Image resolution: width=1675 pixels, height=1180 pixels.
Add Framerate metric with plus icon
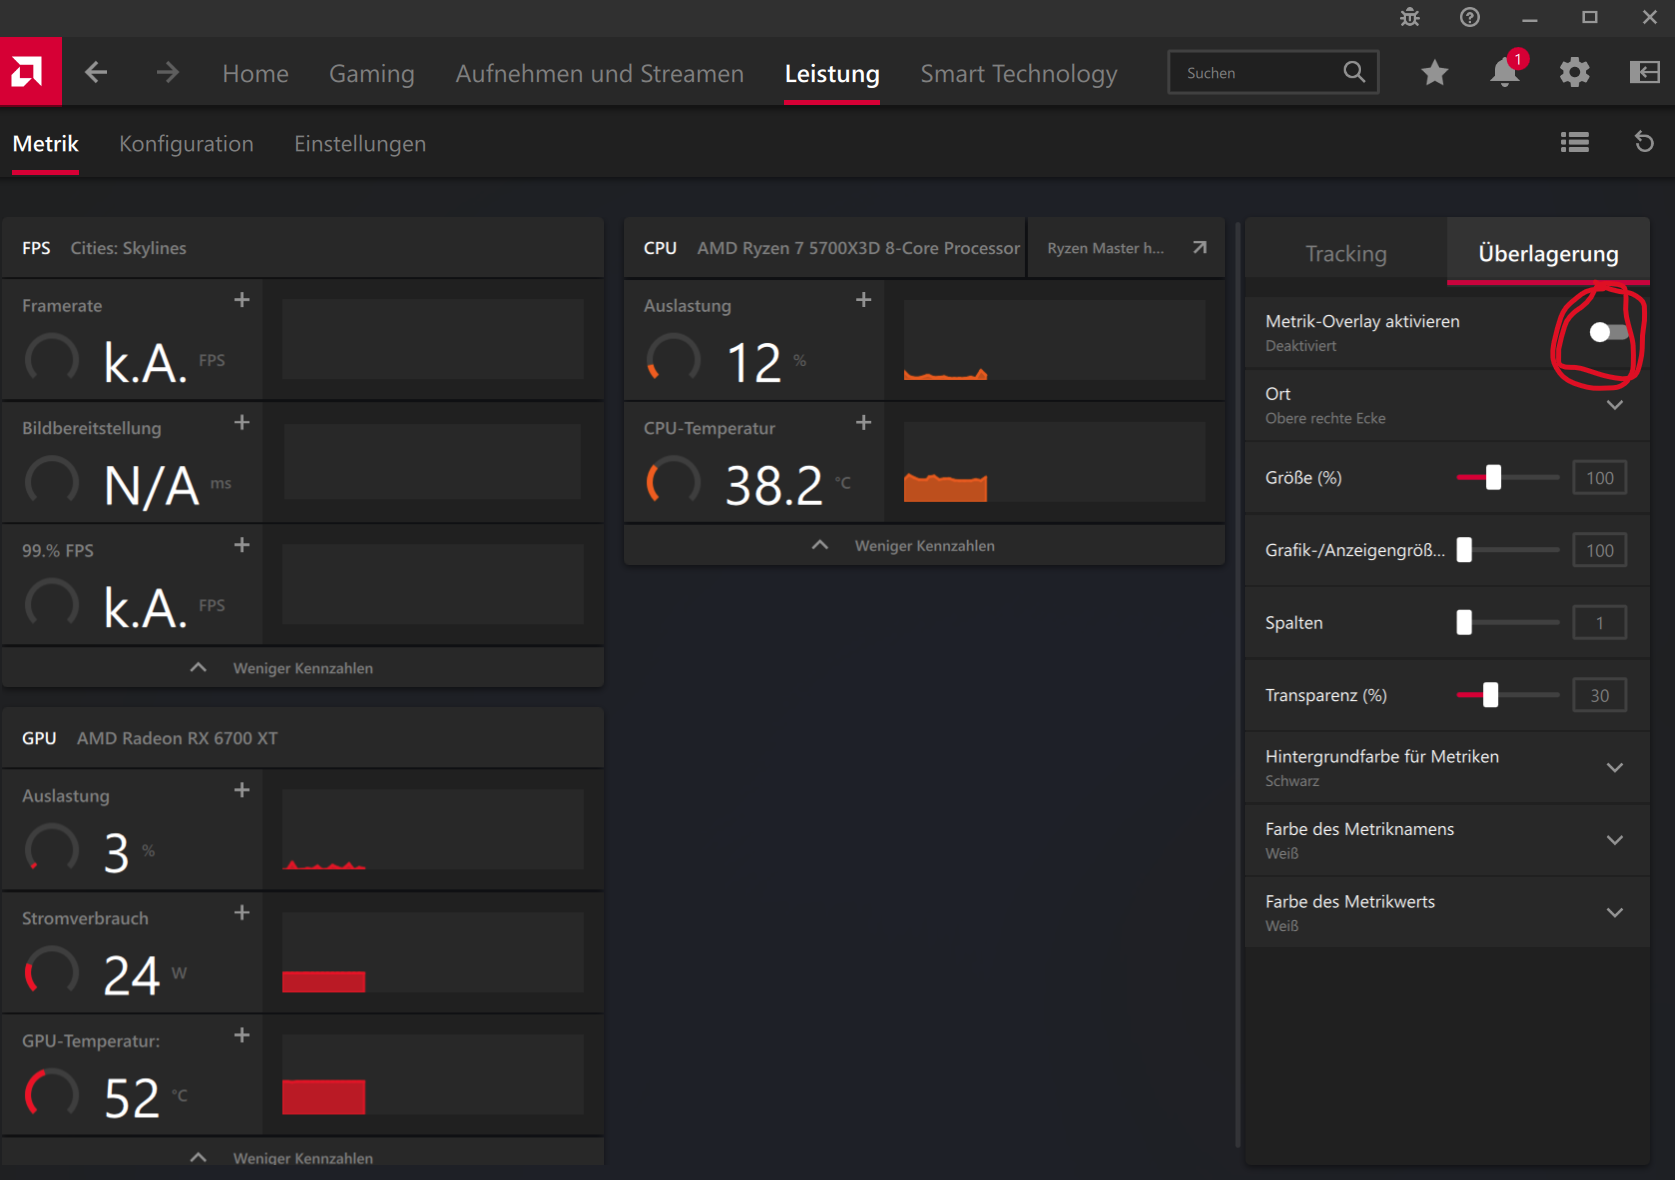(242, 300)
